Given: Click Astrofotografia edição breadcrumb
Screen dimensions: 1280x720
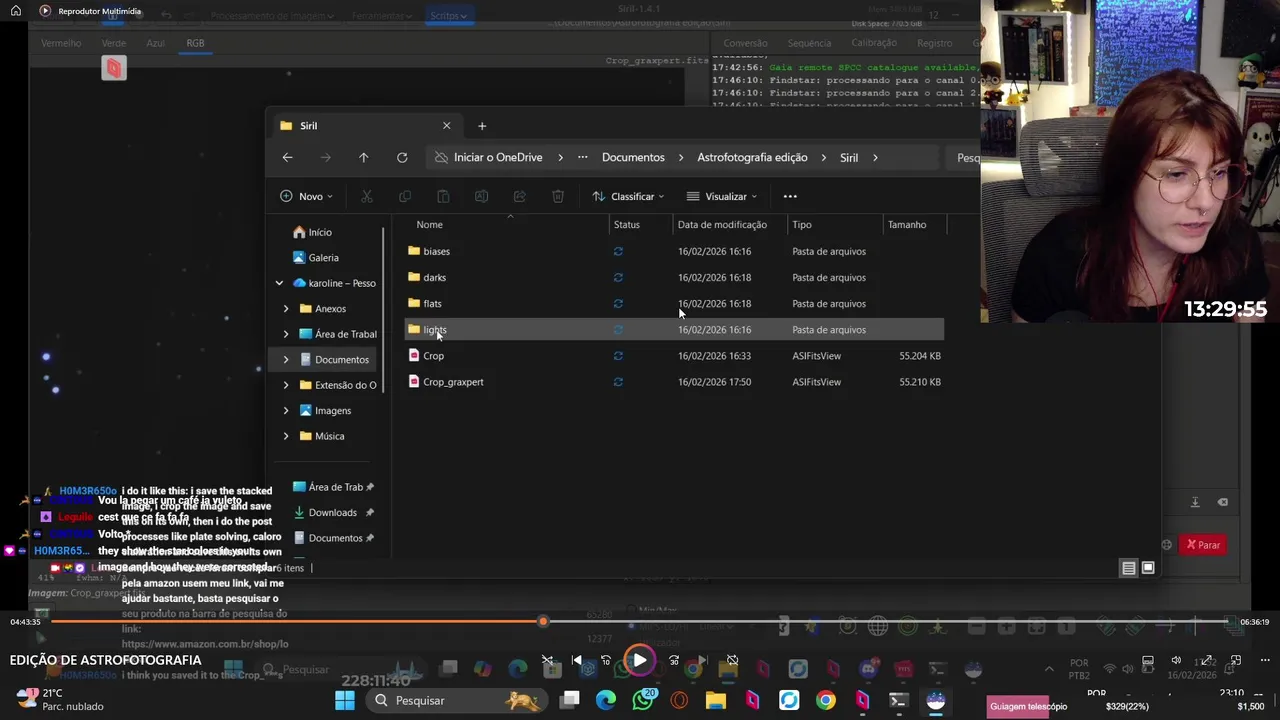Looking at the screenshot, I should point(752,157).
